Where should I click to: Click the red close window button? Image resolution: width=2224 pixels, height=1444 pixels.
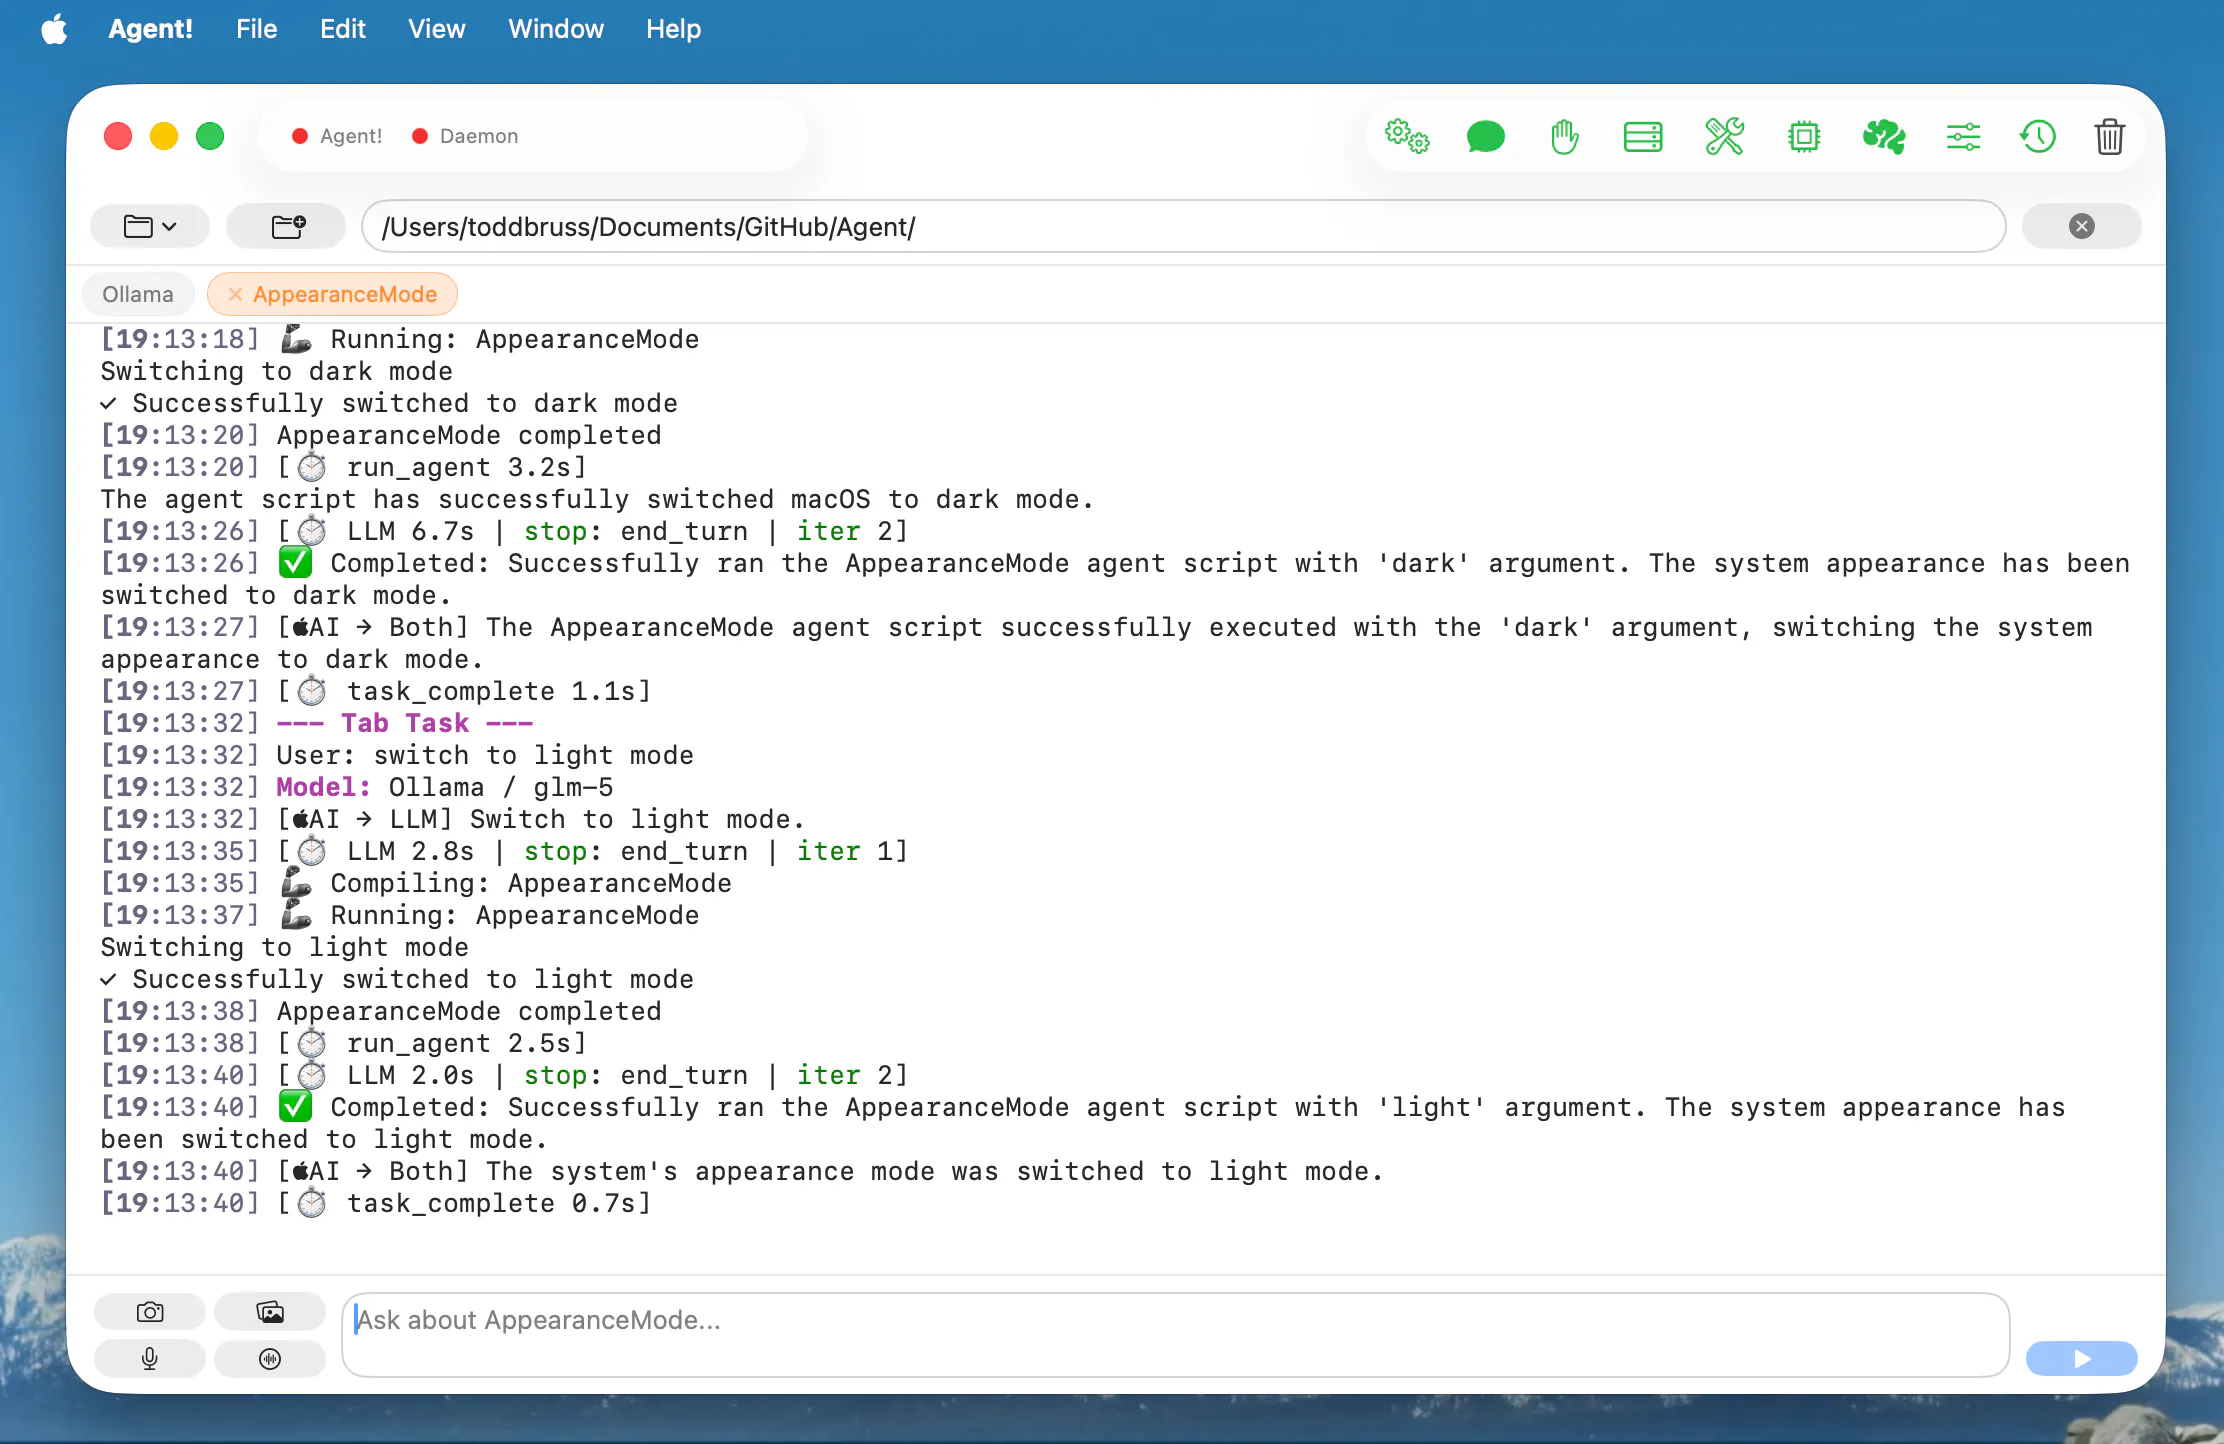[x=118, y=136]
